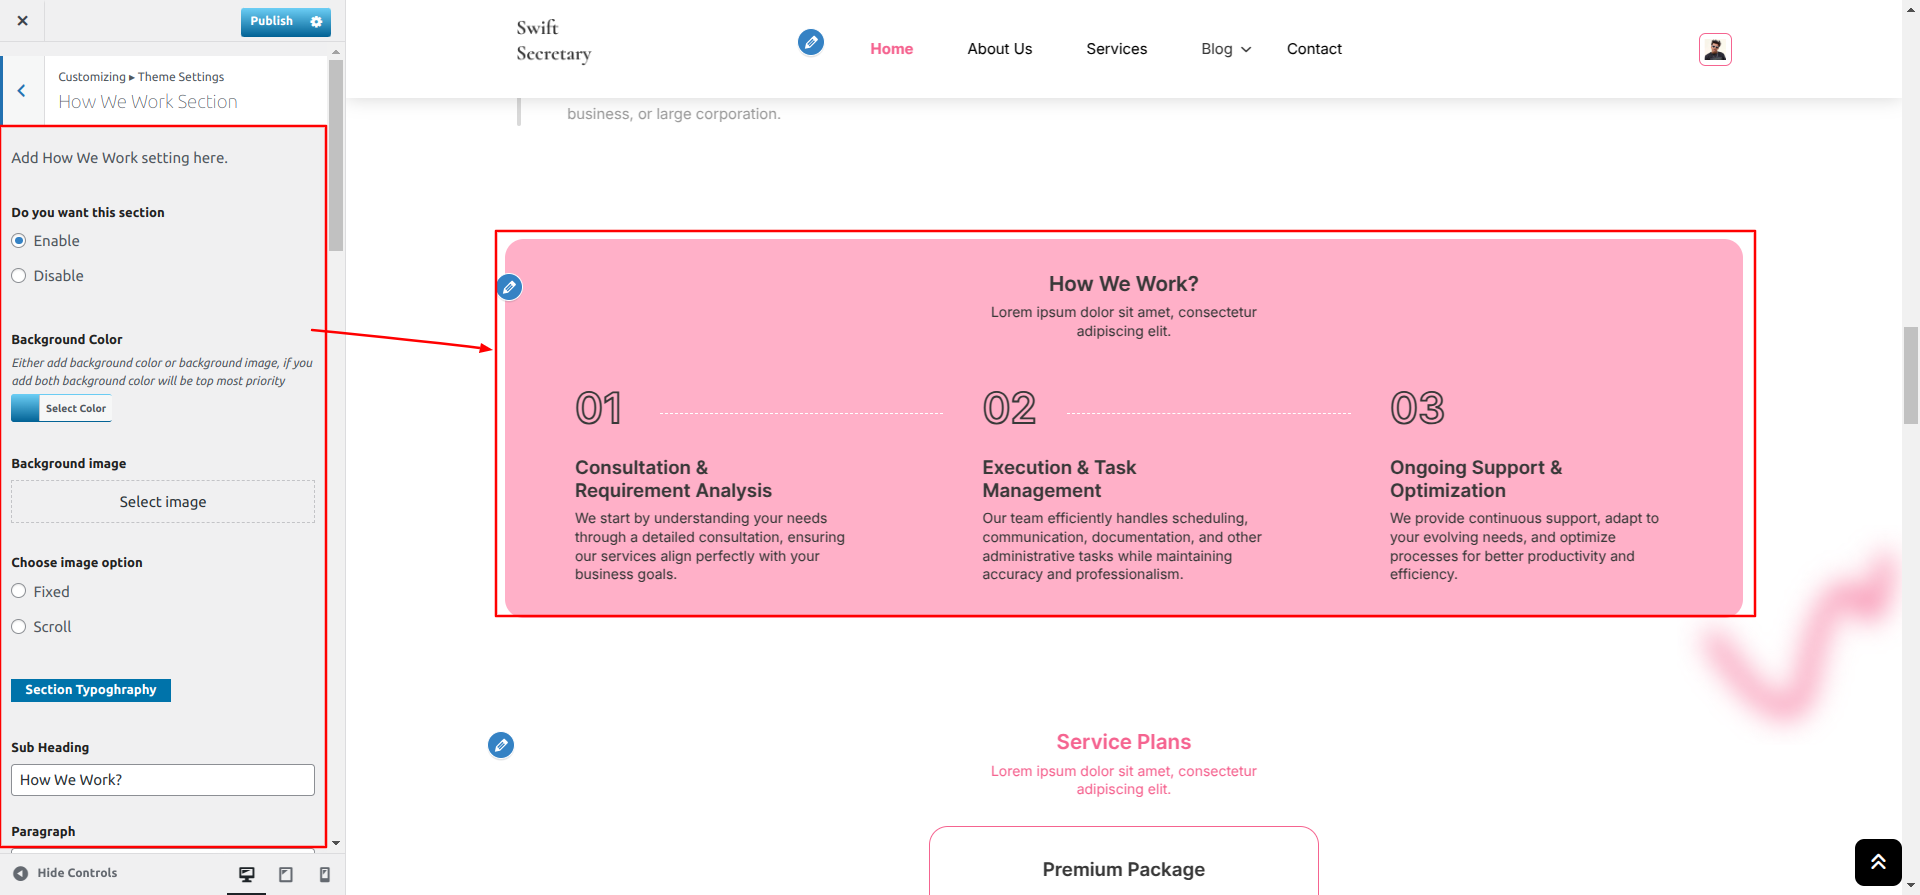1920x895 pixels.
Task: Click How We Work section edit pencil
Action: (509, 287)
